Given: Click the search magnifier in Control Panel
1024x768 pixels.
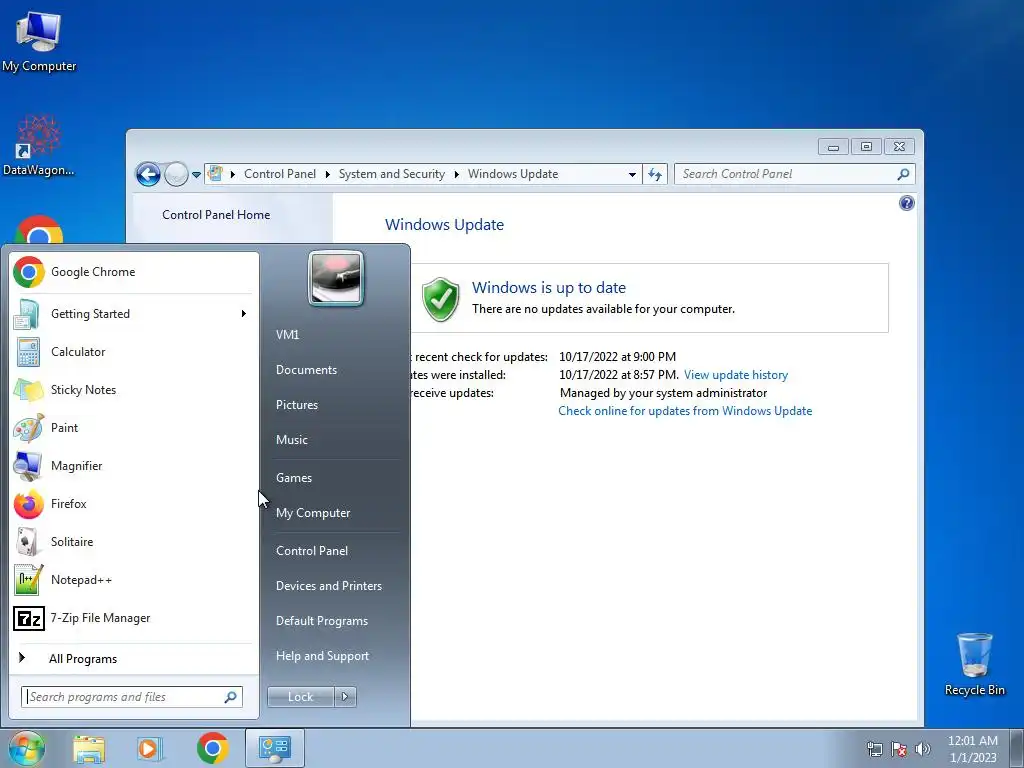Looking at the screenshot, I should [903, 174].
